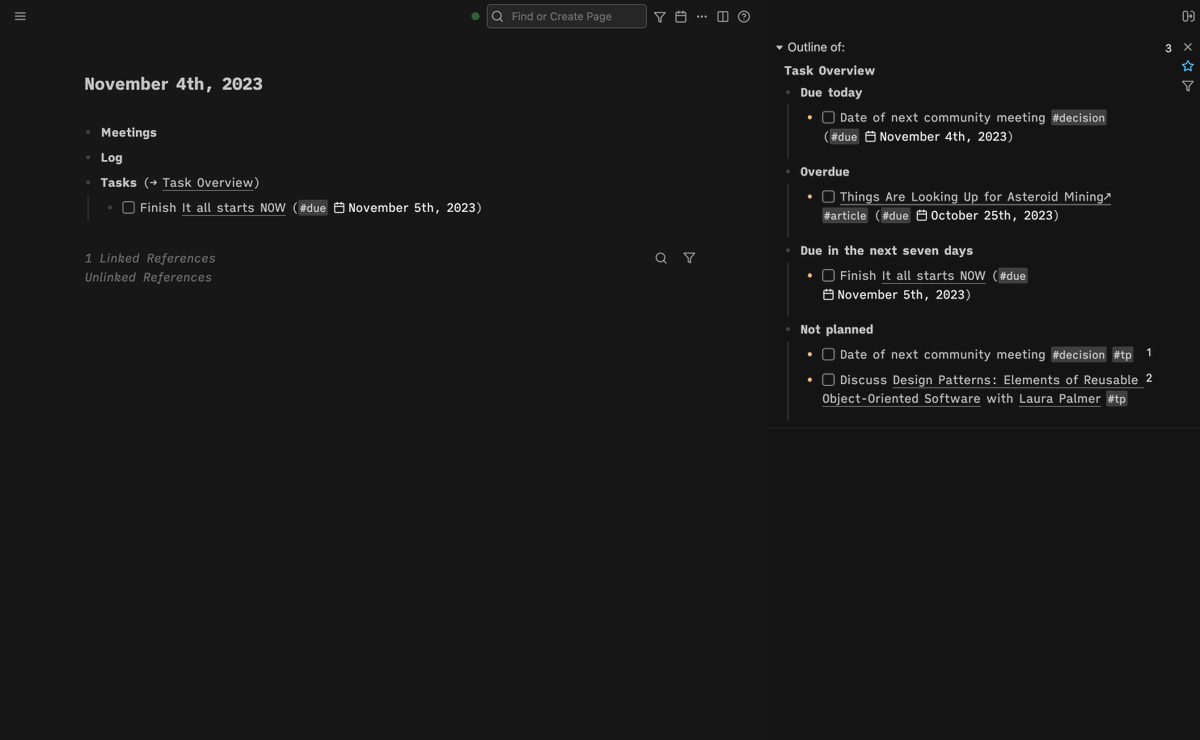Toggle the right sidebar with columns icon
This screenshot has height=740, width=1200.
(x=722, y=16)
